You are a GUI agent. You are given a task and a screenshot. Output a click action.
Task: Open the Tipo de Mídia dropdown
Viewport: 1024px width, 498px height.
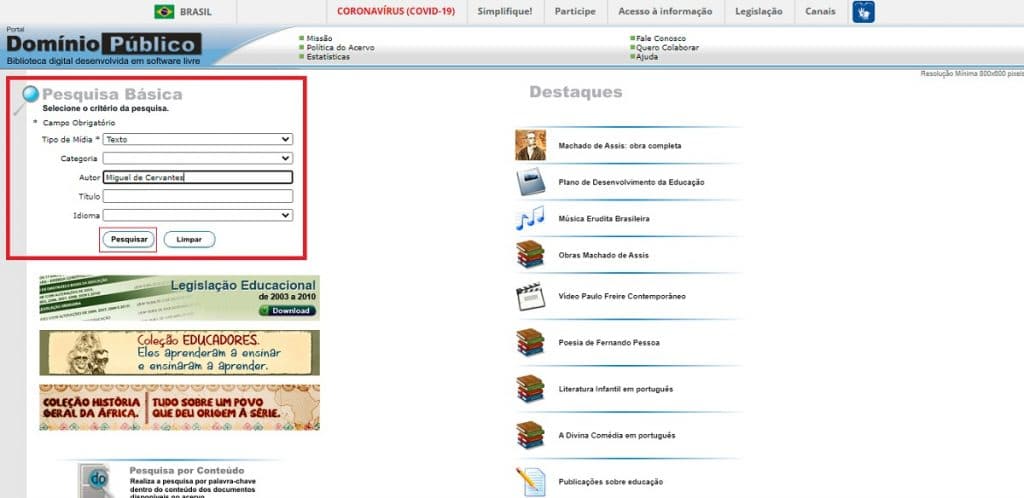[x=197, y=139]
